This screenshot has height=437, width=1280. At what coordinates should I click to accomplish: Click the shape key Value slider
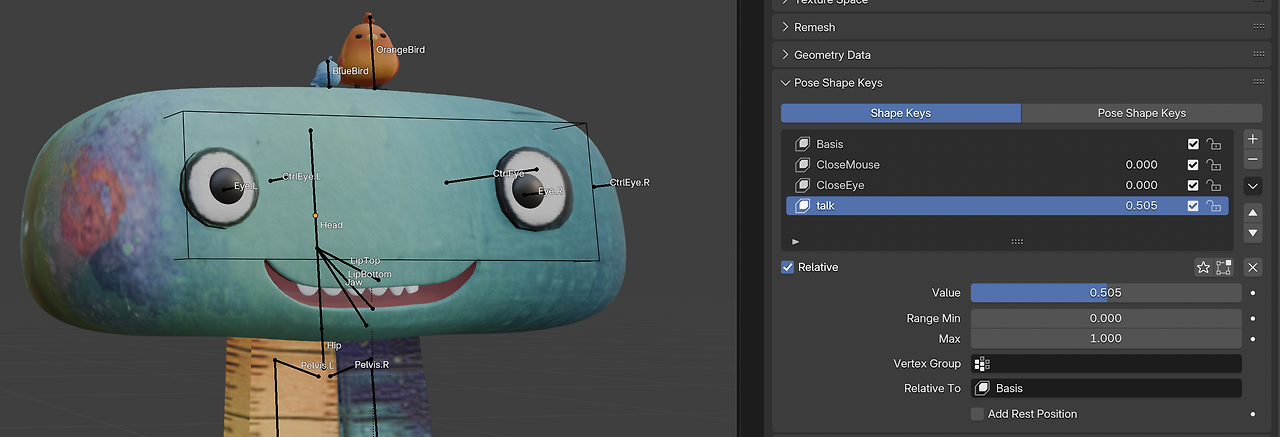pyautogui.click(x=1105, y=293)
